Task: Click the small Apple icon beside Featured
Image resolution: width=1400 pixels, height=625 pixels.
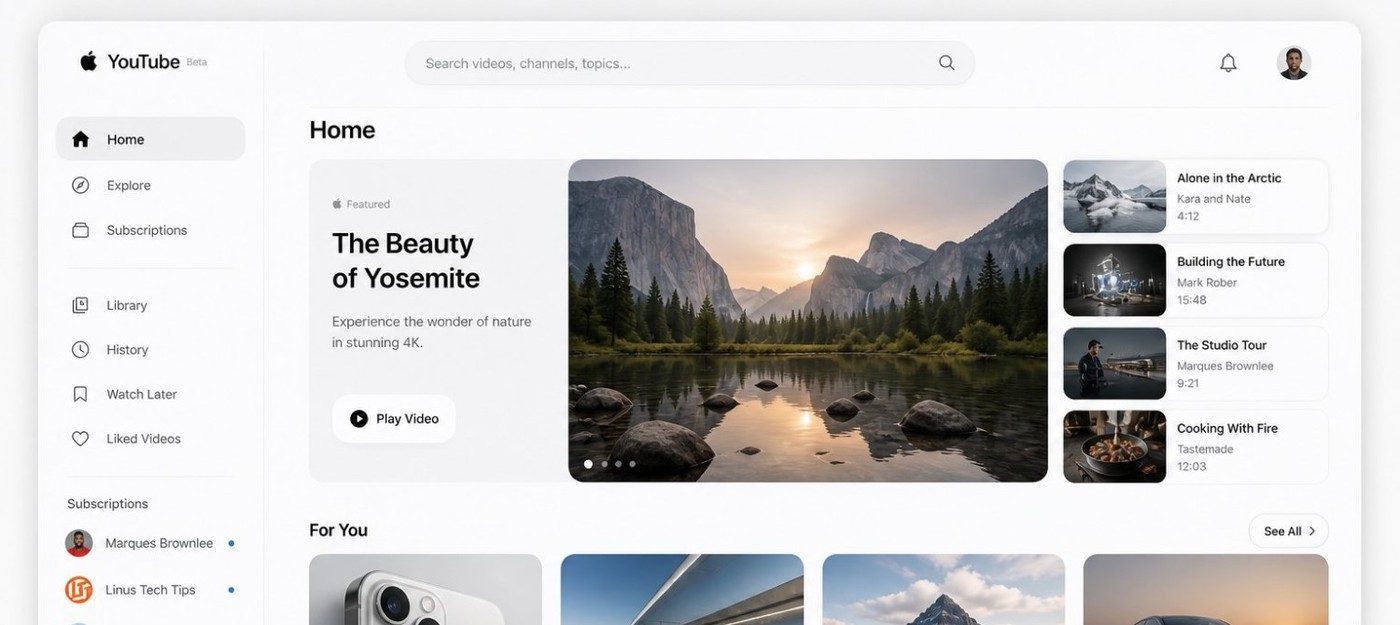Action: (337, 204)
